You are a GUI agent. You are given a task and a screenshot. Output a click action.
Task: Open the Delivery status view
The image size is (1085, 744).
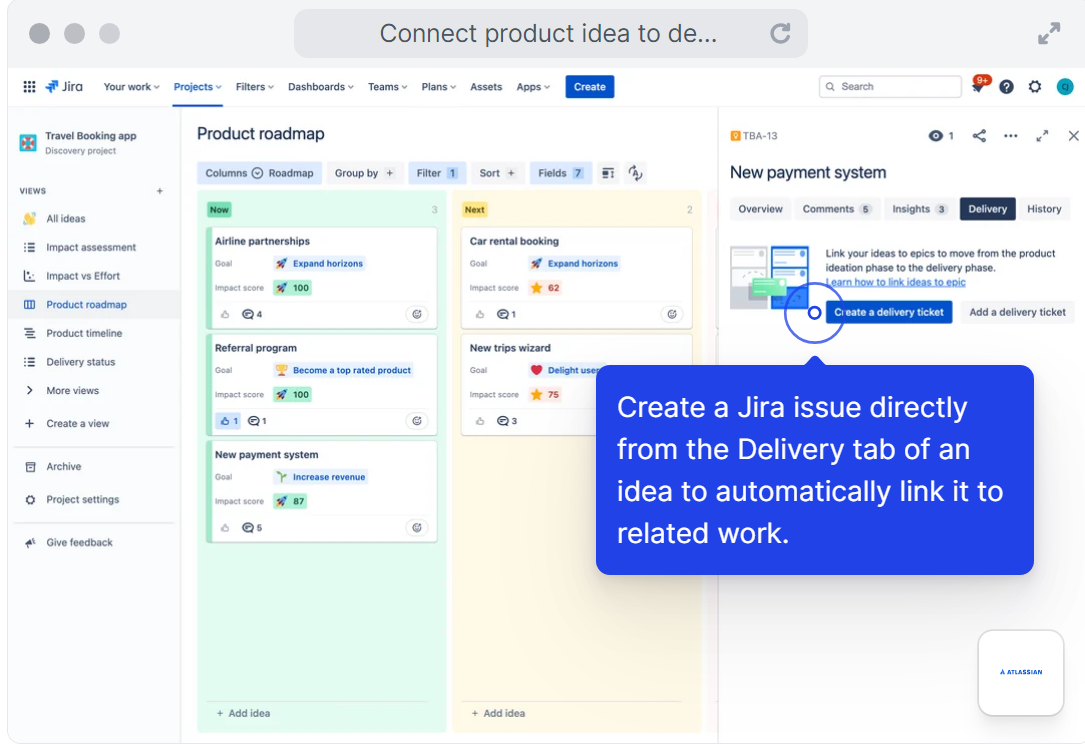coord(80,362)
